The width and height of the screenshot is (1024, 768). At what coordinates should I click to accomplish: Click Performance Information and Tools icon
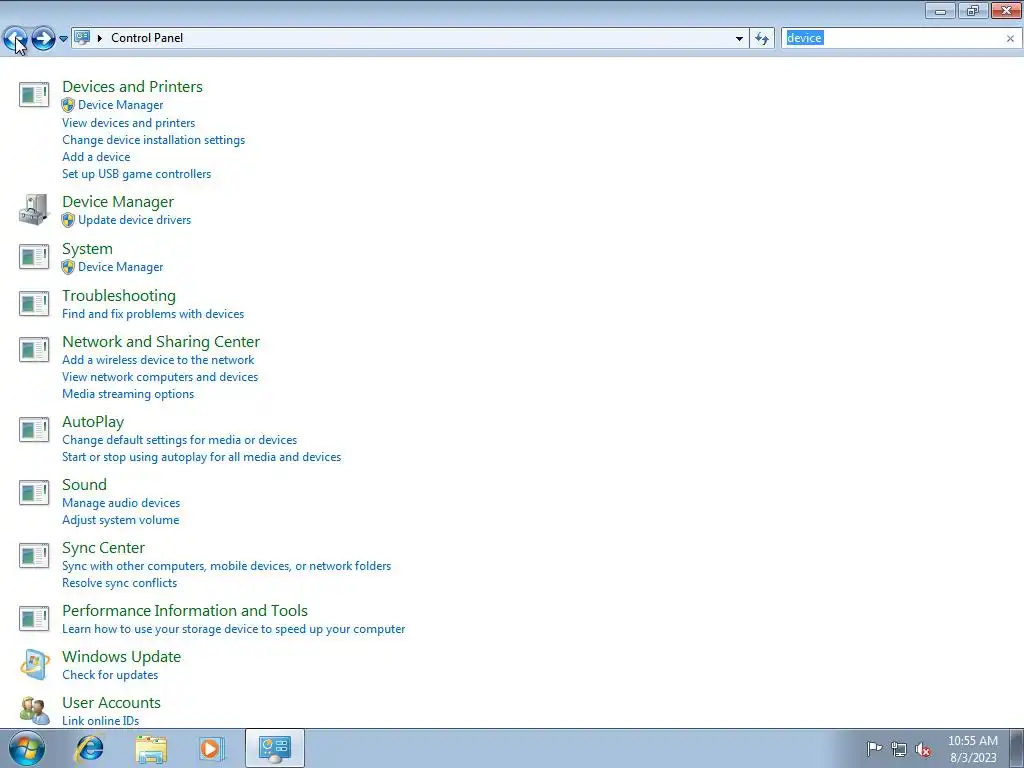[x=34, y=618]
